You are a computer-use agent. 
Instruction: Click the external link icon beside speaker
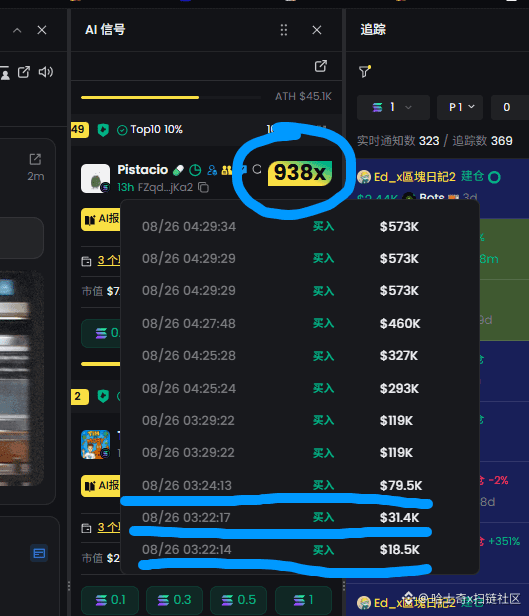click(24, 72)
